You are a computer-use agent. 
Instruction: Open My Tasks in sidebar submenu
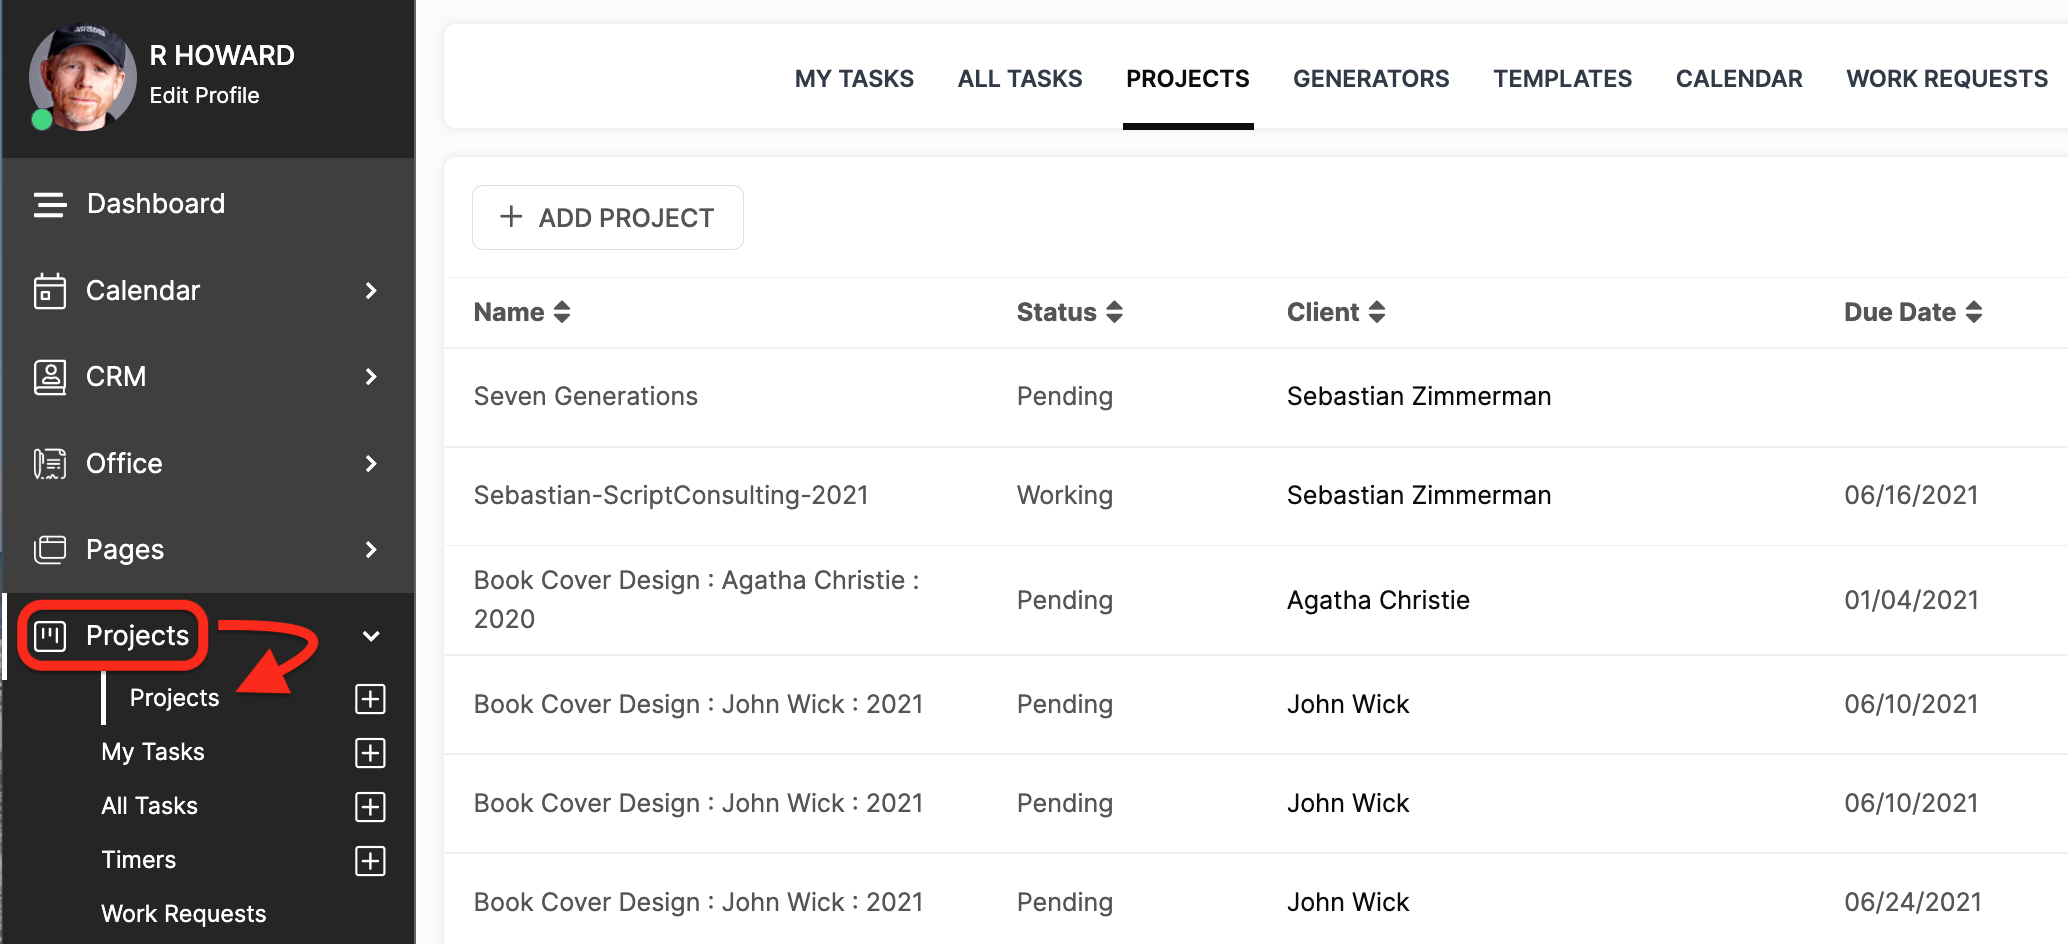153,752
